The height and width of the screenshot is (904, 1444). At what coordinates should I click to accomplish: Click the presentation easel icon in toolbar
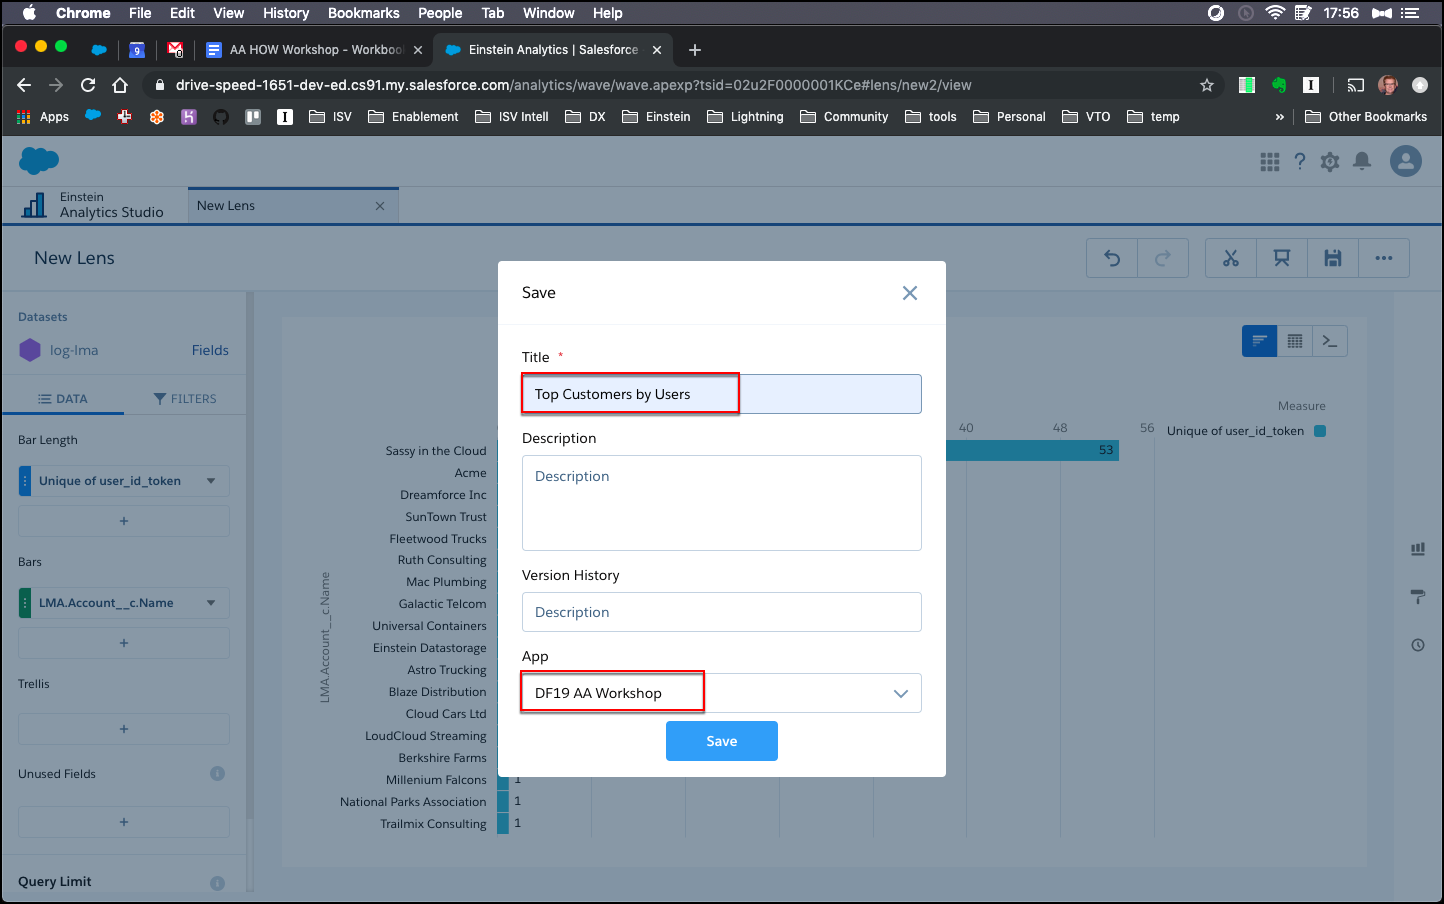[x=1282, y=258]
